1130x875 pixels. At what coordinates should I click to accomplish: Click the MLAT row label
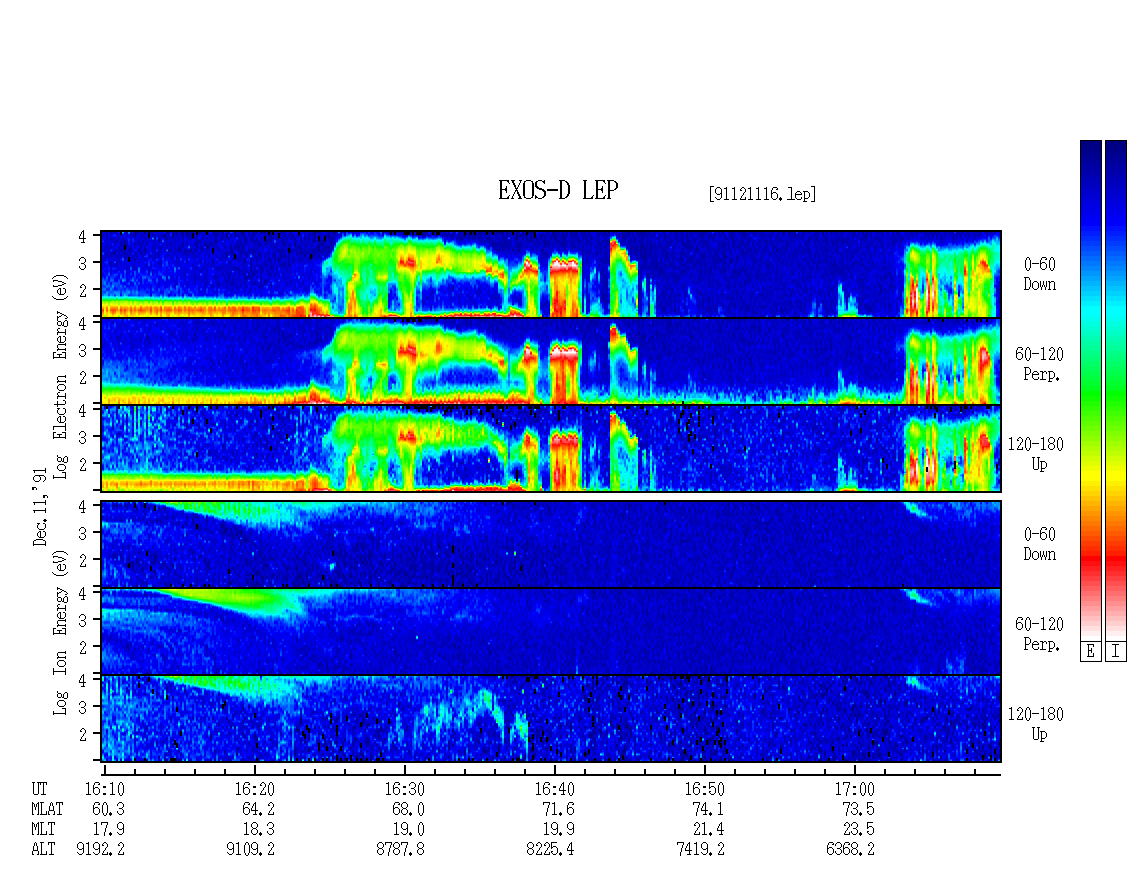point(47,809)
